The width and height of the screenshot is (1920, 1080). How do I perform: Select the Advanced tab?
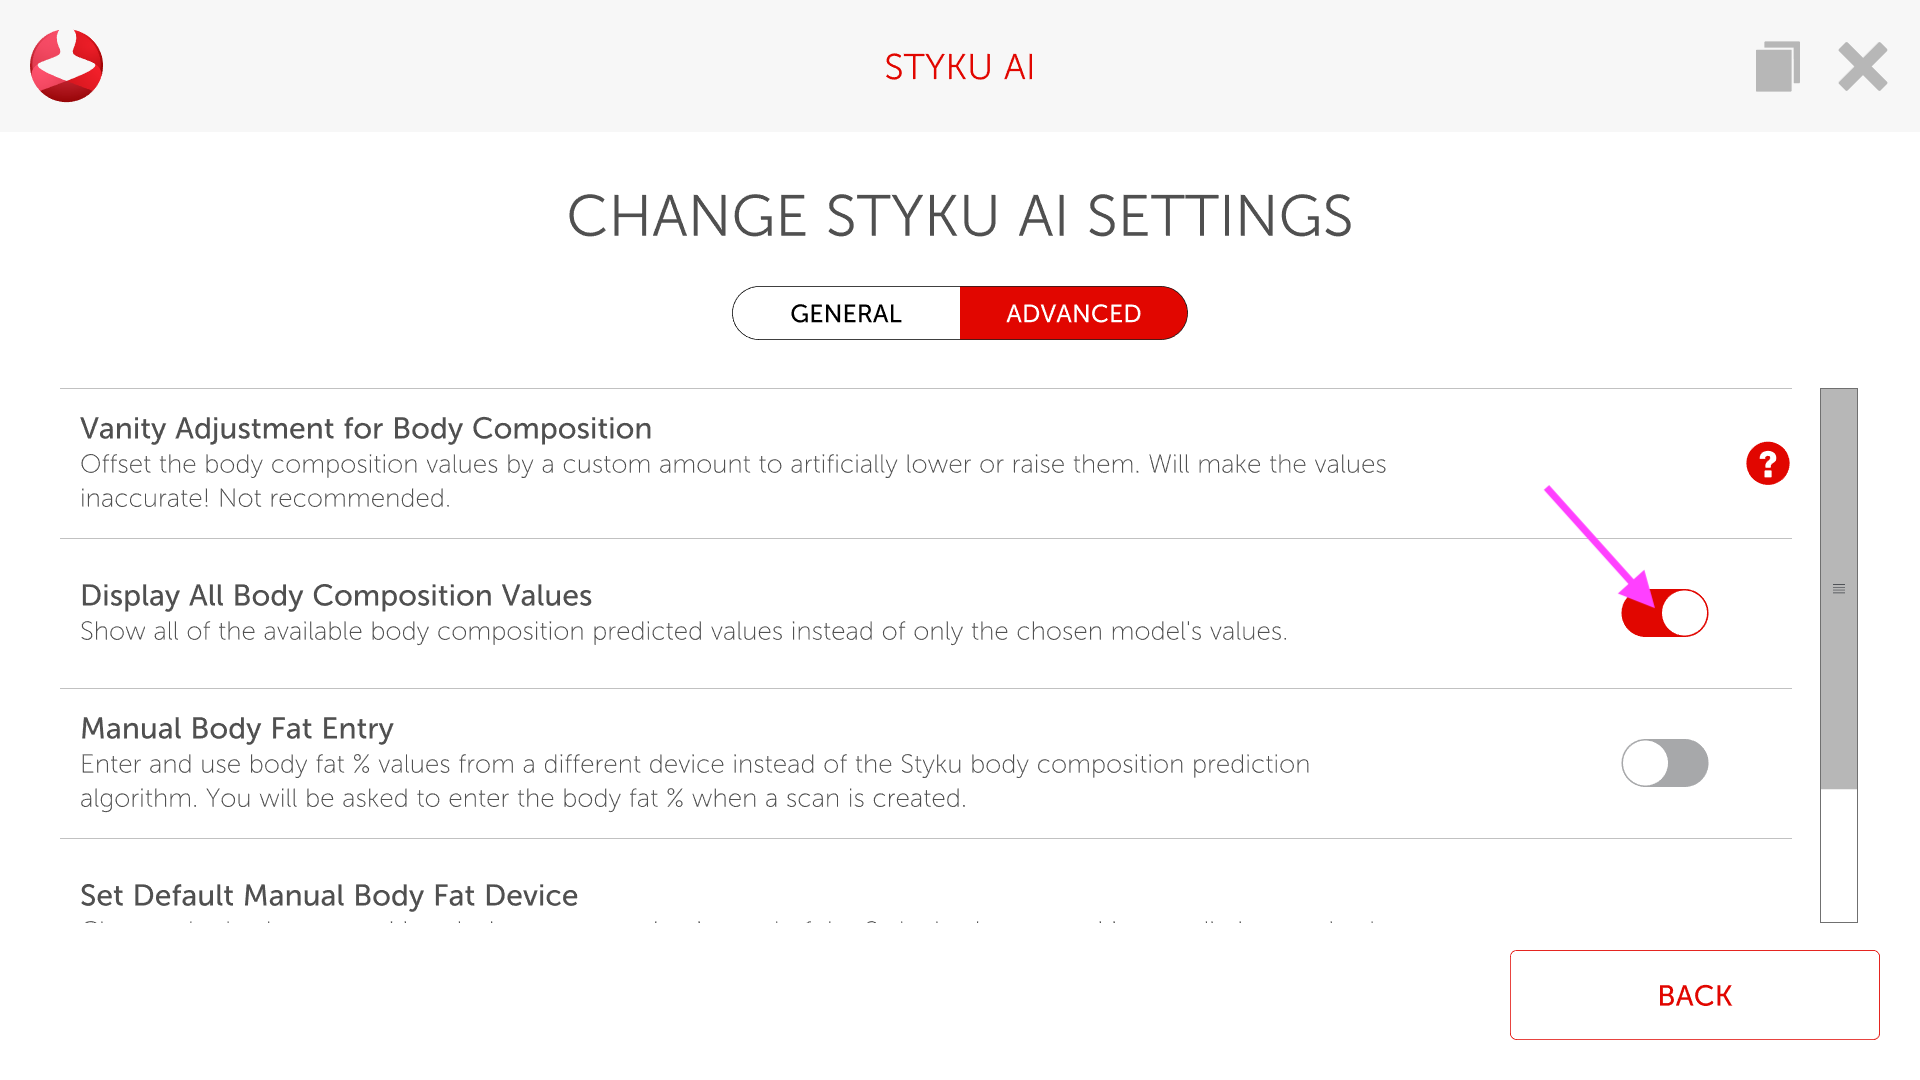(1073, 314)
